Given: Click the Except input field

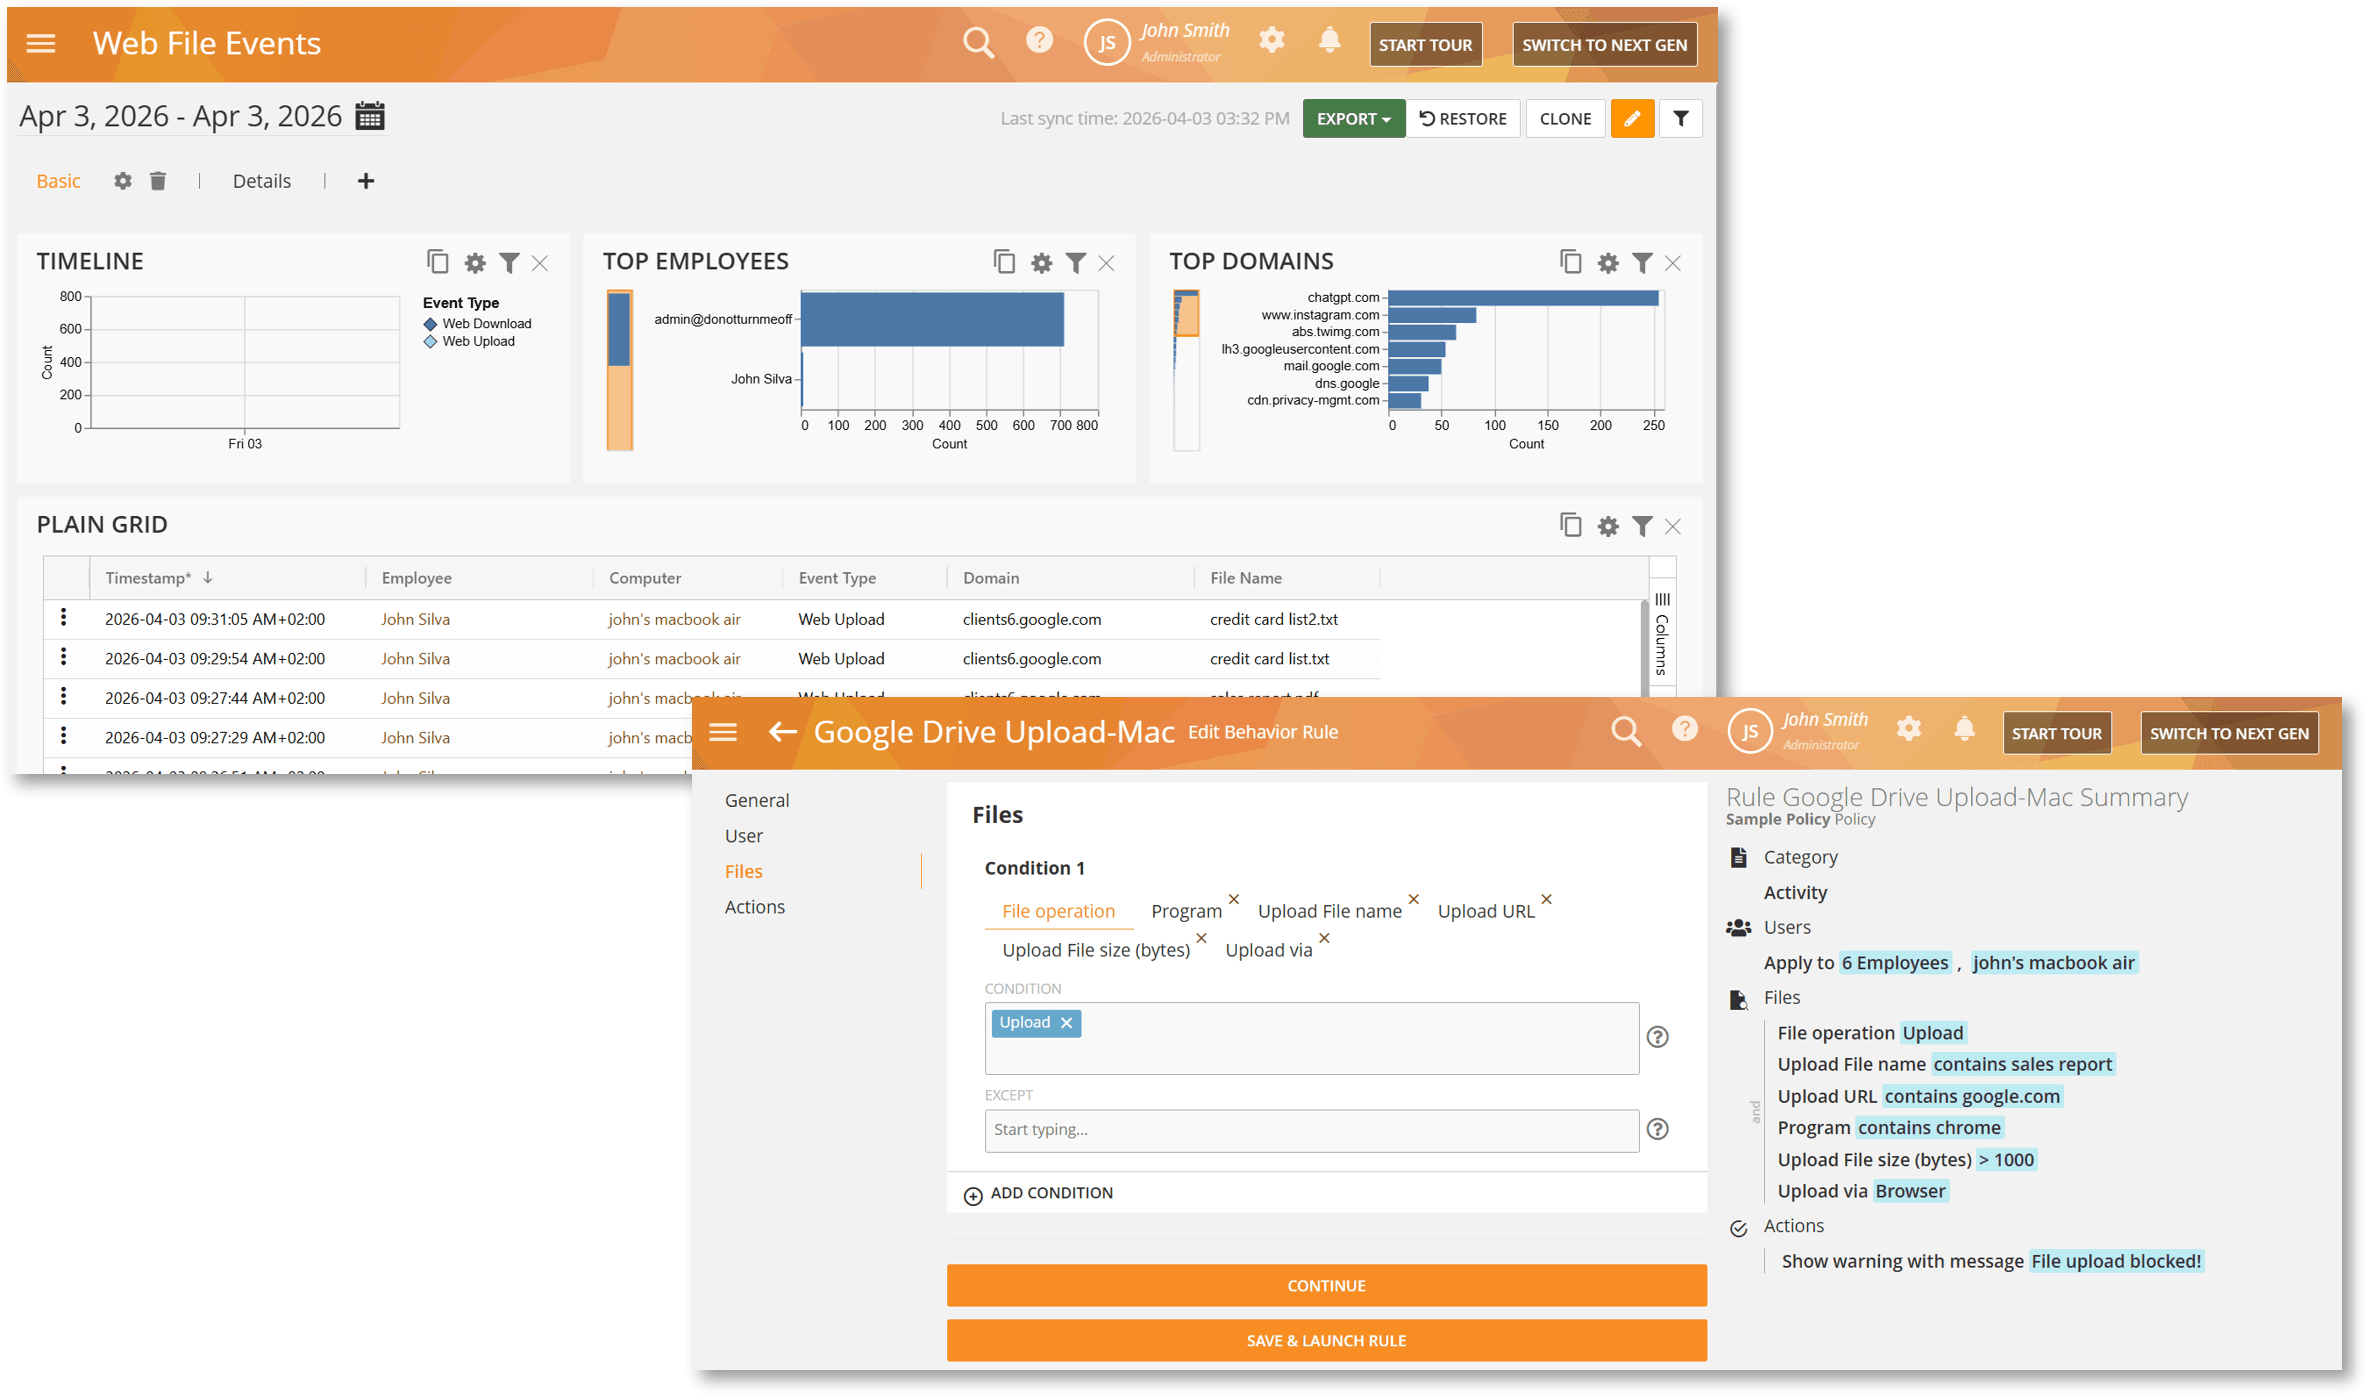Looking at the screenshot, I should point(1310,1129).
